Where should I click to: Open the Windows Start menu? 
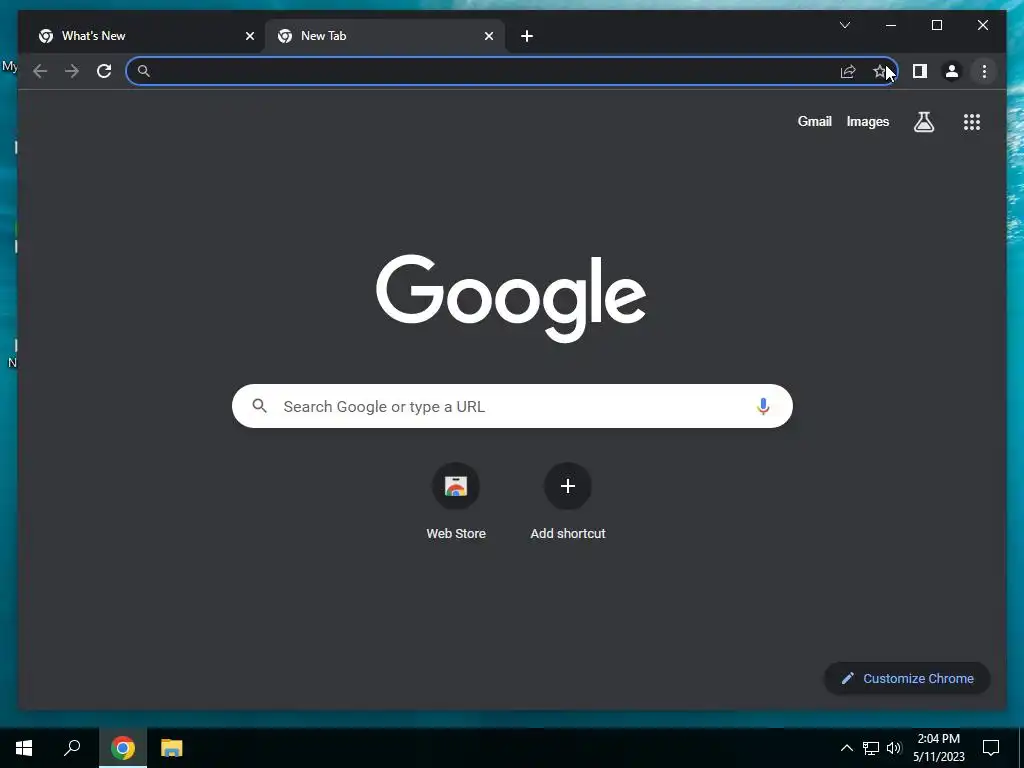(24, 748)
